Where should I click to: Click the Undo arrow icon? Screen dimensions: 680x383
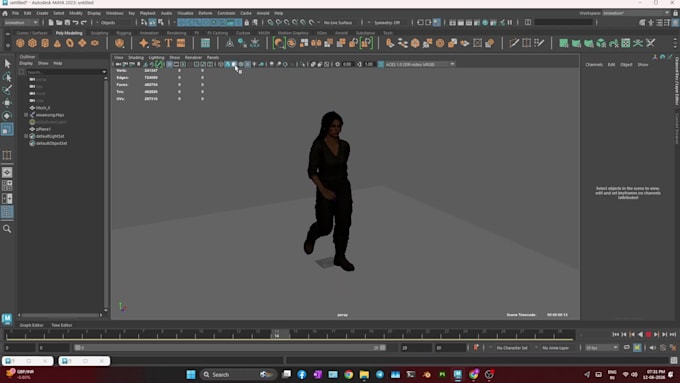coord(75,23)
